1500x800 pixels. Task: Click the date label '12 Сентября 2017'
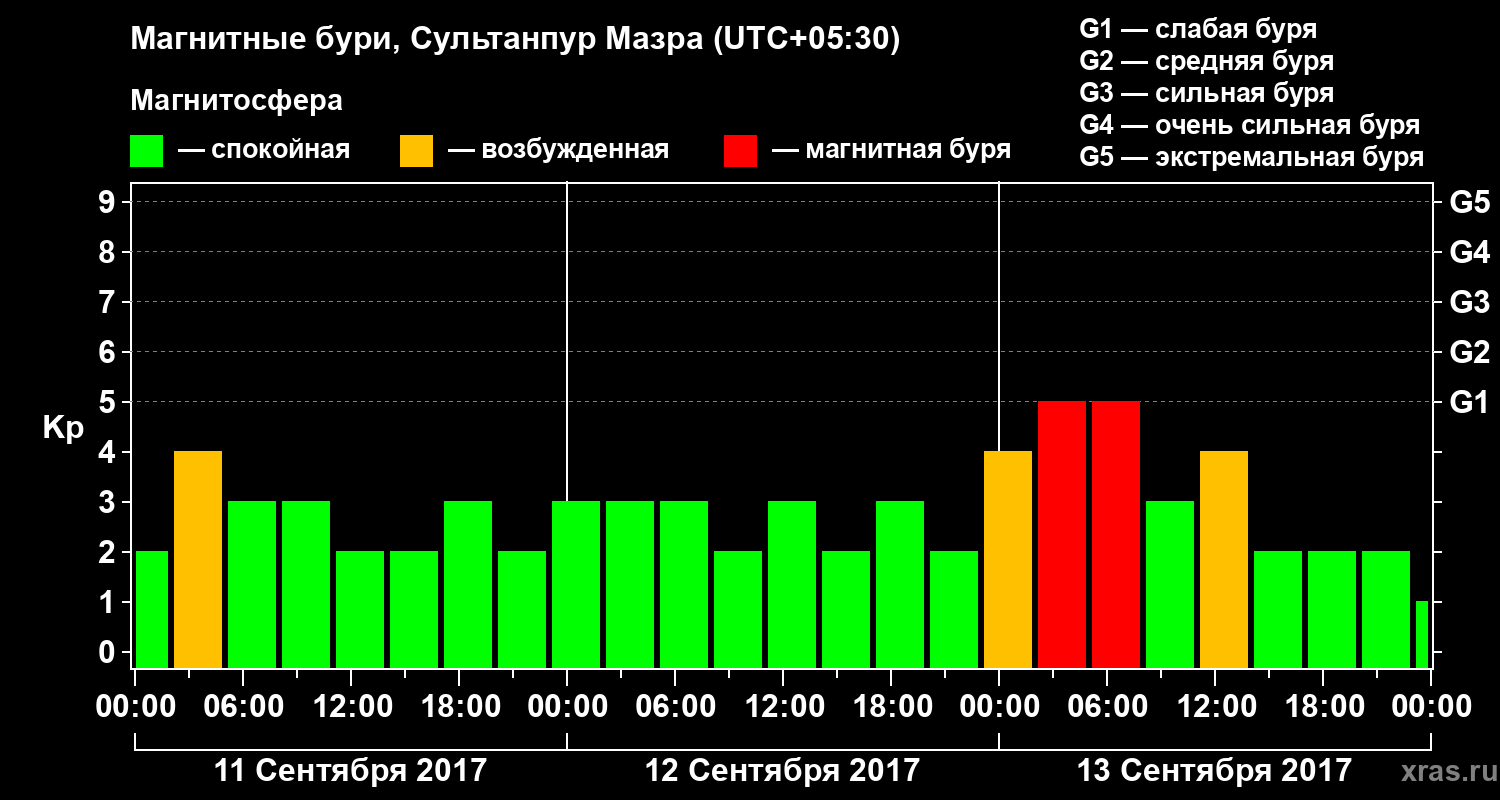point(782,771)
